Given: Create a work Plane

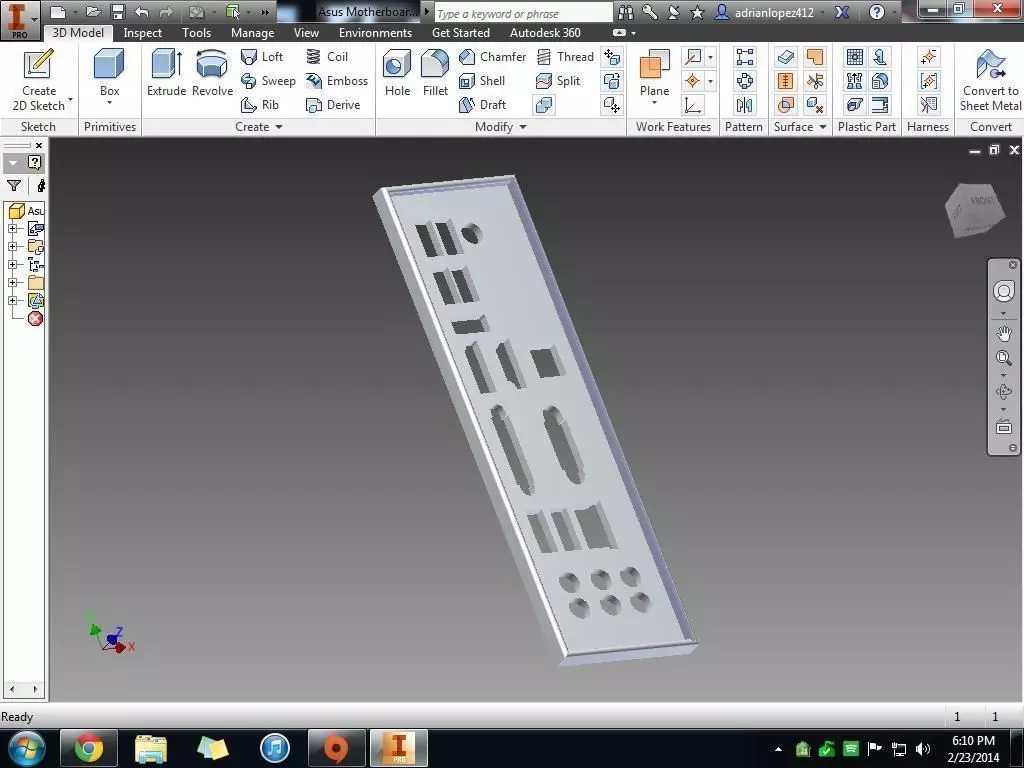Looking at the screenshot, I should [x=654, y=73].
